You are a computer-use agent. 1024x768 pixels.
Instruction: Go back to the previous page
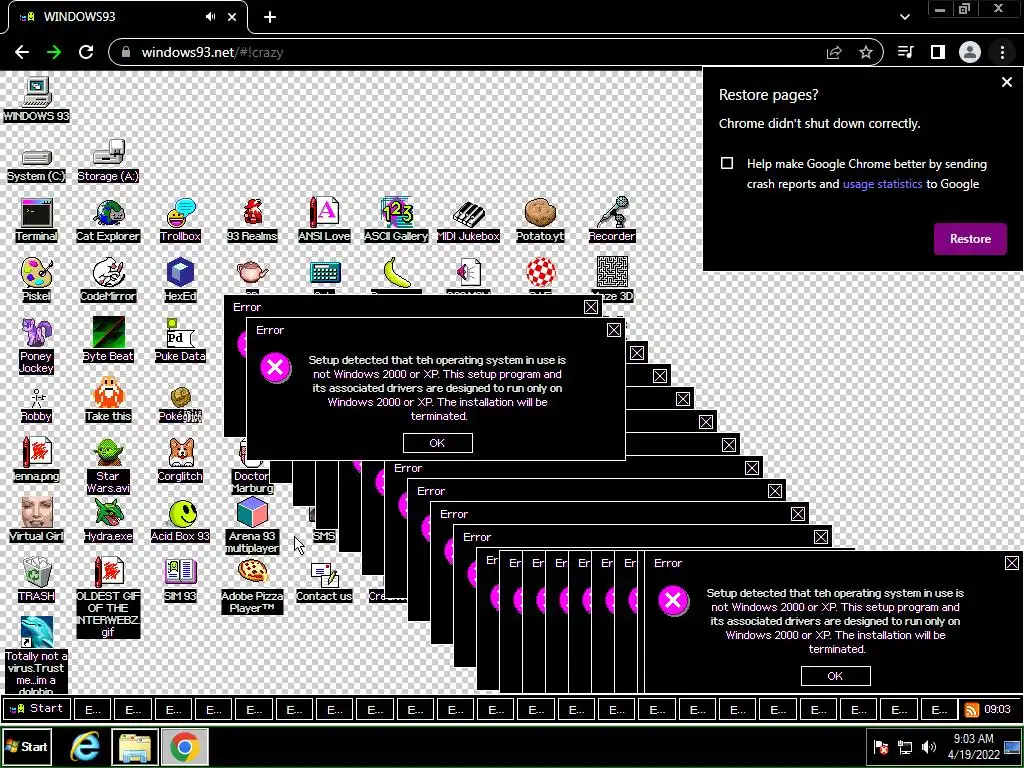point(22,52)
